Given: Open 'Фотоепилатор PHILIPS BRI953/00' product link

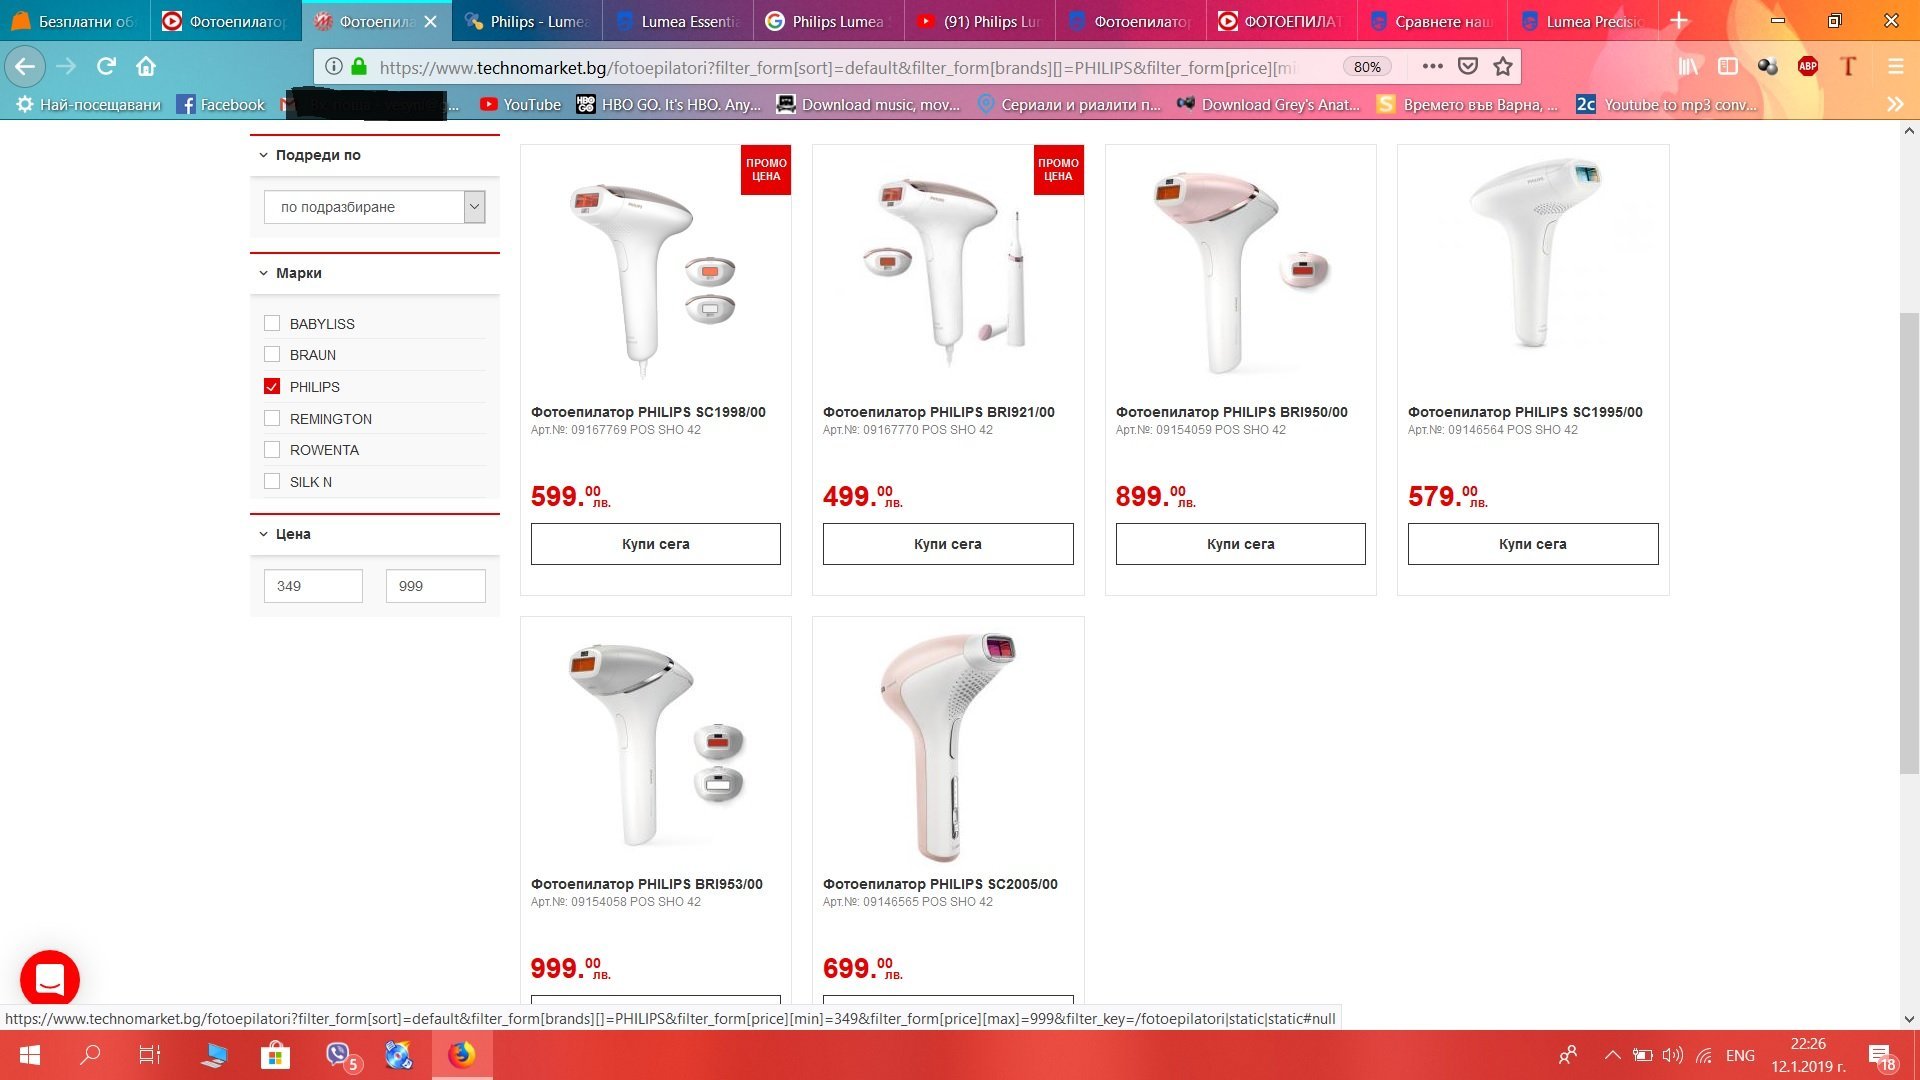Looking at the screenshot, I should 647,884.
